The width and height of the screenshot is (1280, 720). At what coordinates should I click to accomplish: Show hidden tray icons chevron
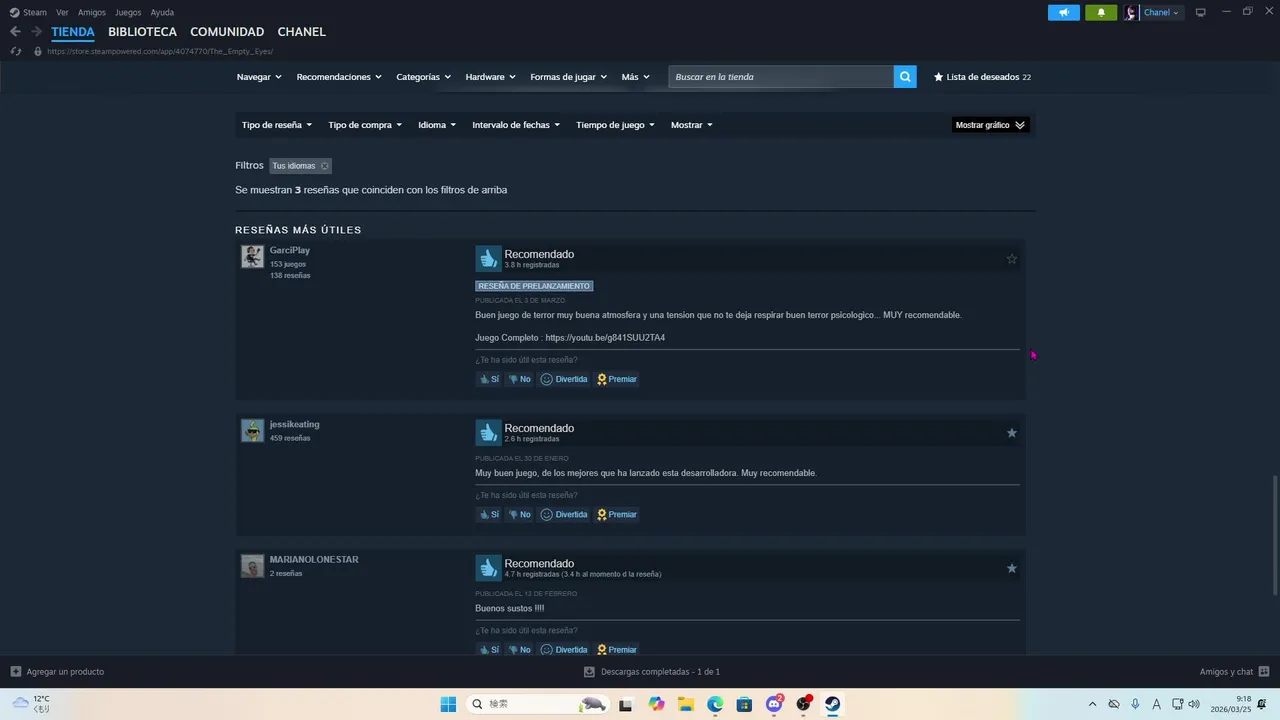click(x=1092, y=704)
